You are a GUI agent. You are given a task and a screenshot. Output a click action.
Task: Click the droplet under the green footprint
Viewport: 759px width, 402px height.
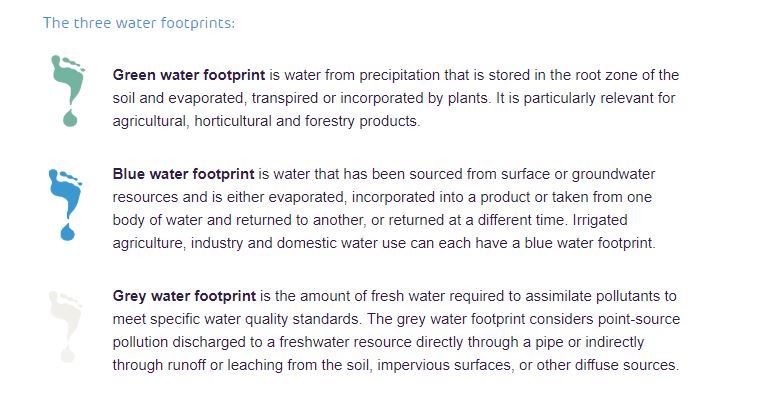coord(69,119)
